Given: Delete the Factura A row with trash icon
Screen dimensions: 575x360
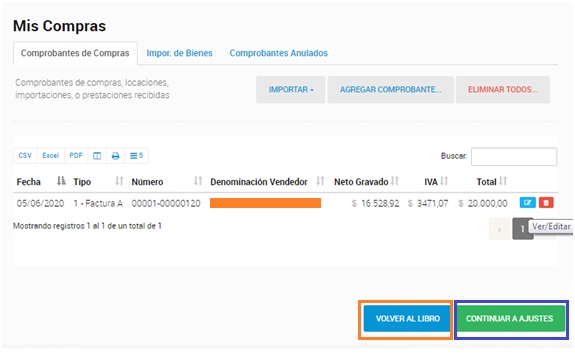Looking at the screenshot, I should point(546,203).
